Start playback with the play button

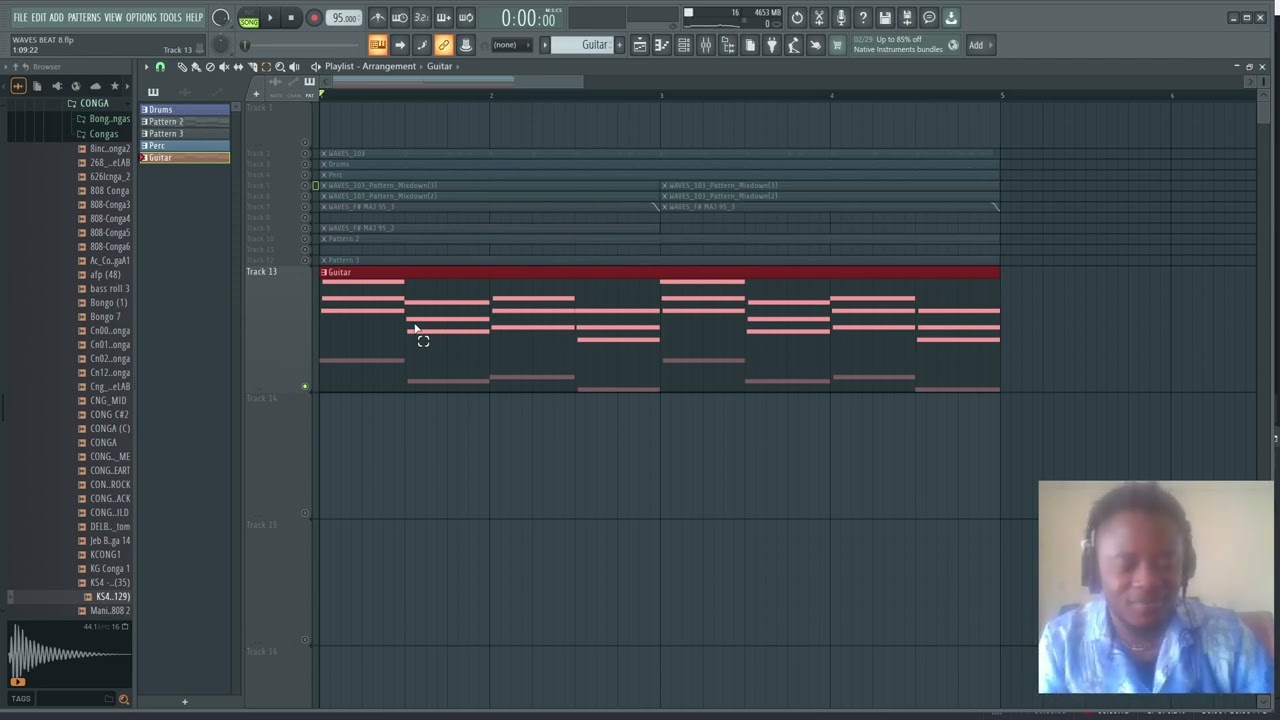[270, 18]
